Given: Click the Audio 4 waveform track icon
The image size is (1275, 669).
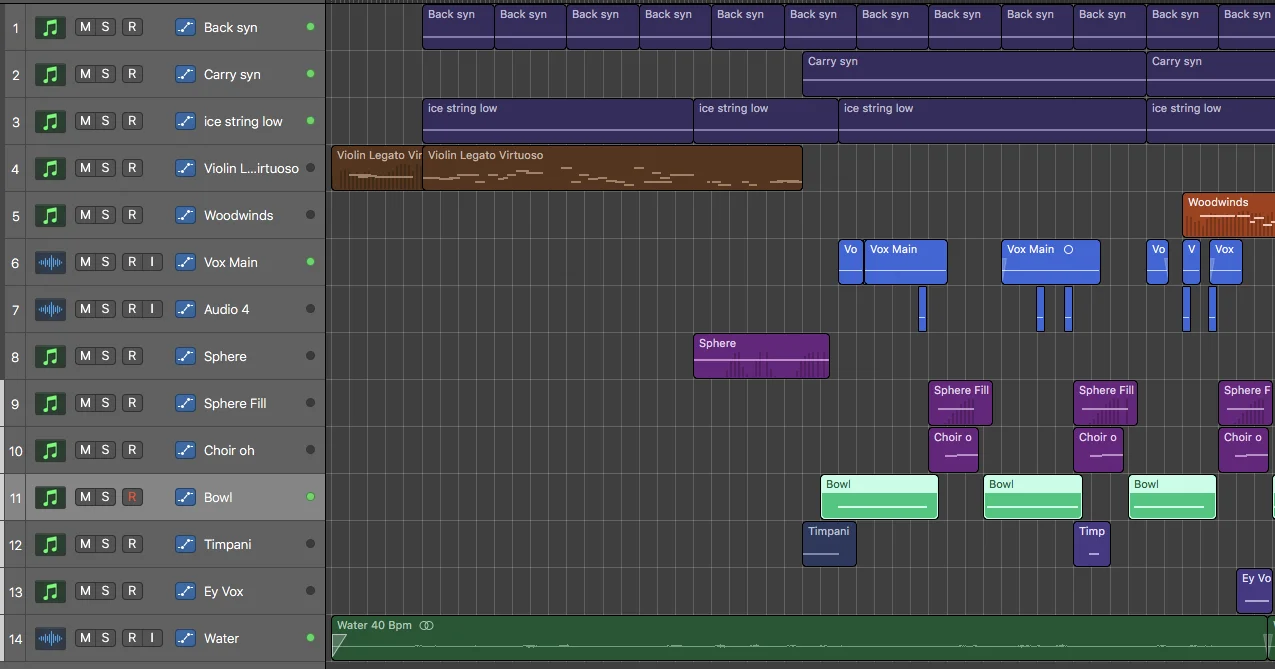Looking at the screenshot, I should point(50,309).
